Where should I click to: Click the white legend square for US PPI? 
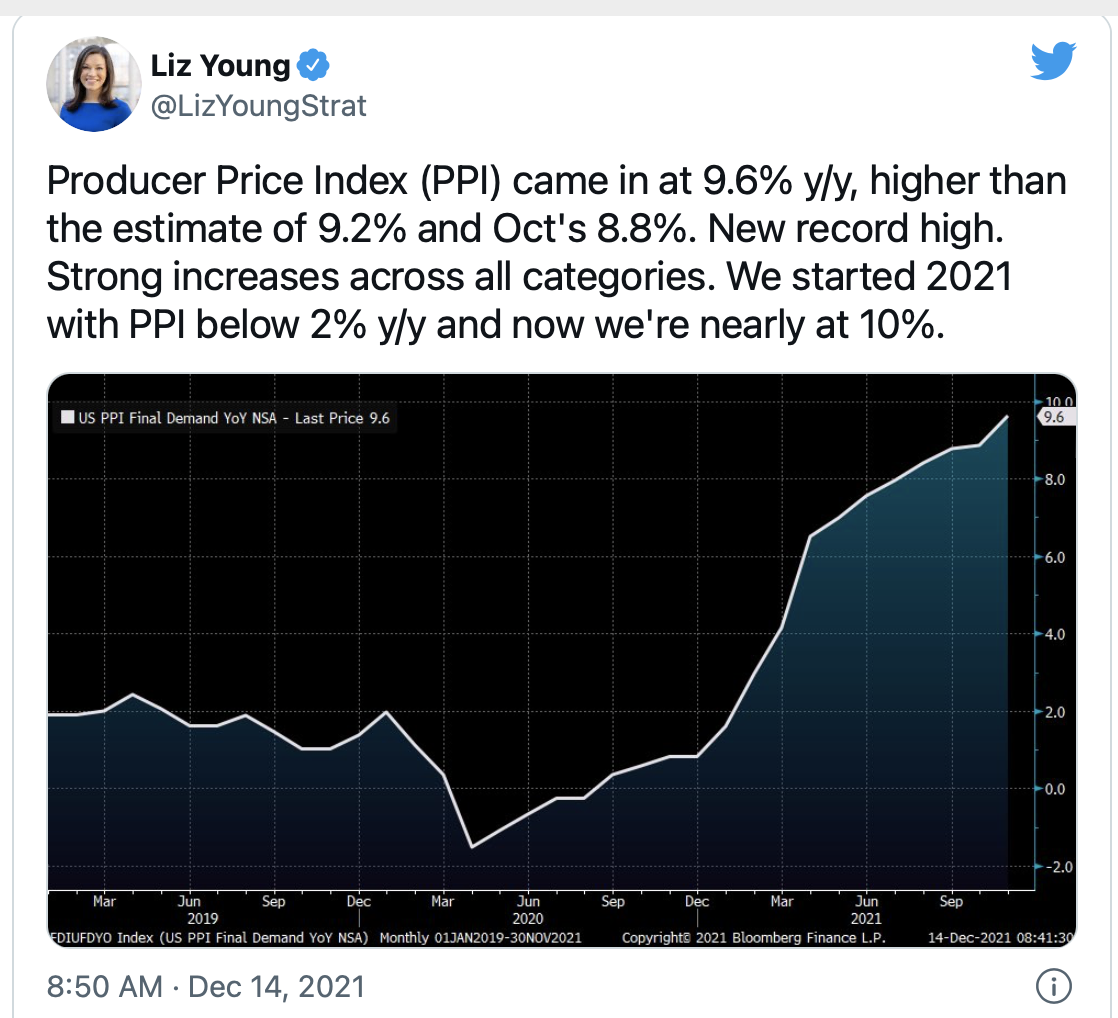[x=68, y=417]
